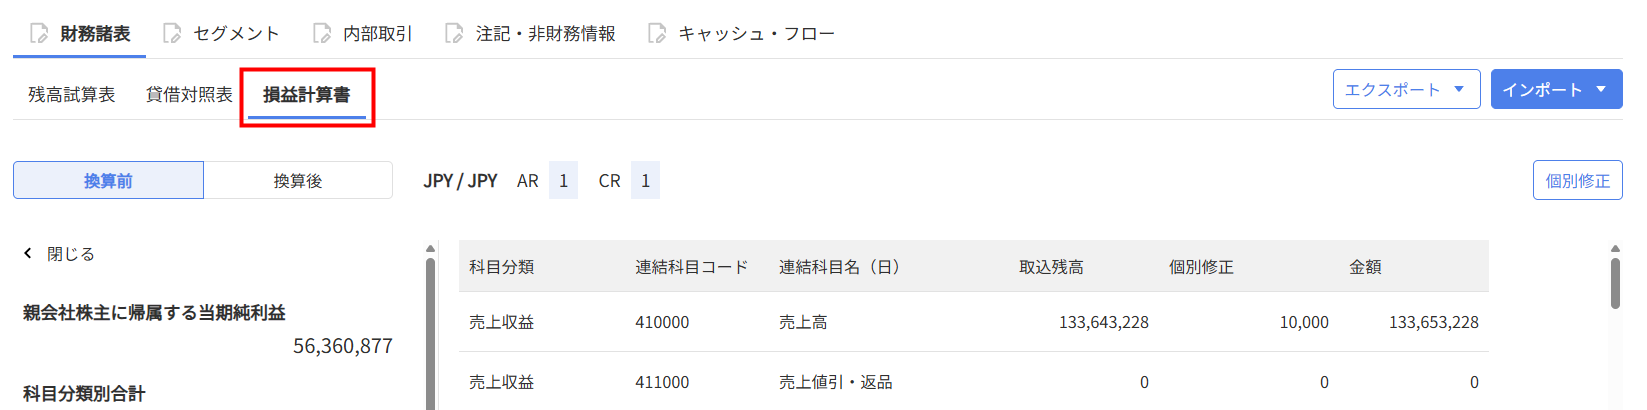Click the 内部取引 document icon
Image resolution: width=1647 pixels, height=410 pixels.
[x=322, y=34]
